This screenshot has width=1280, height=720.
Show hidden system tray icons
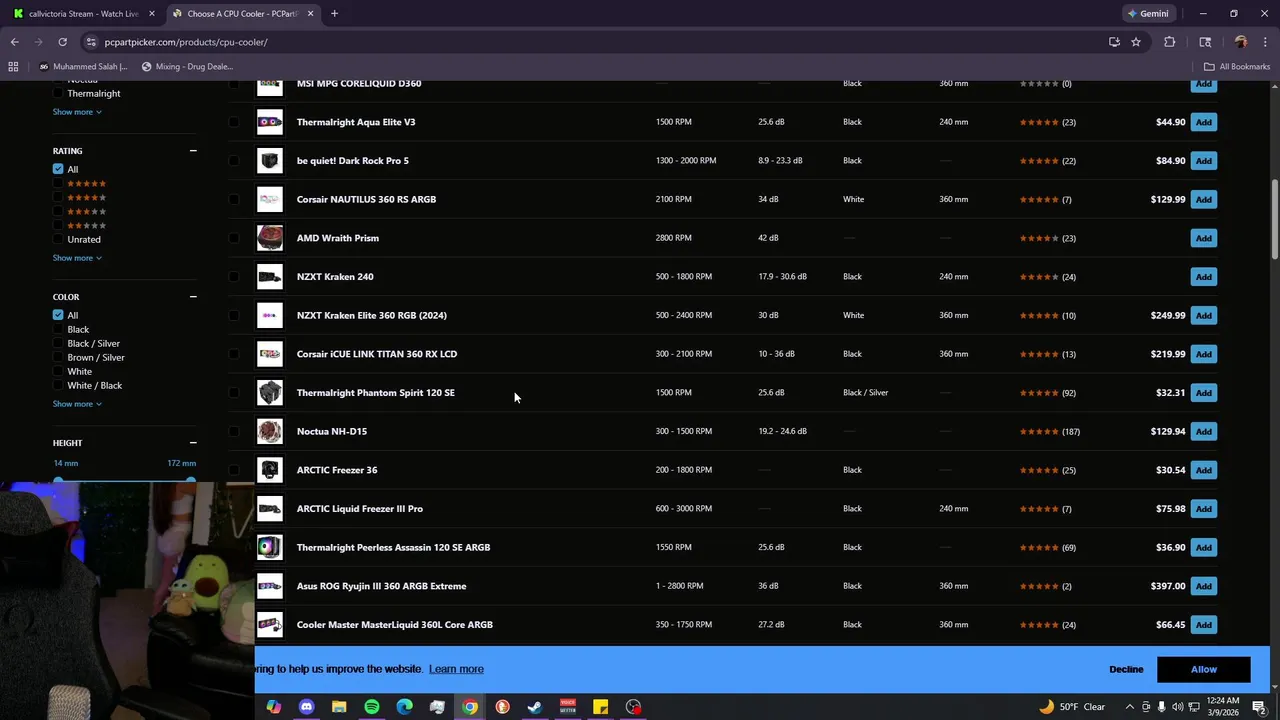coord(1129,707)
